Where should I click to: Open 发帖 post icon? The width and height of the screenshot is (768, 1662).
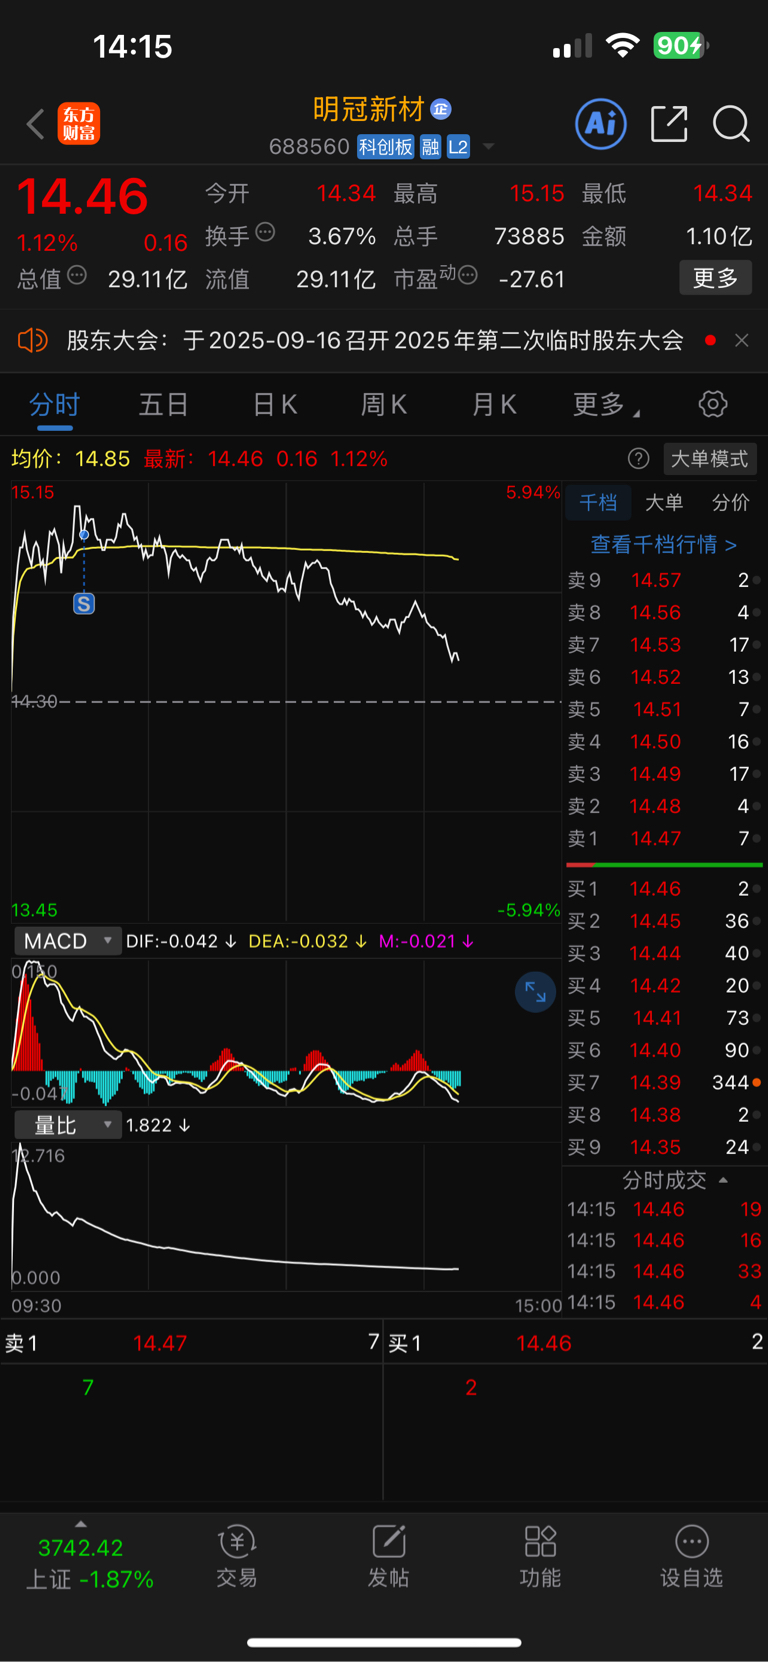tap(388, 1557)
